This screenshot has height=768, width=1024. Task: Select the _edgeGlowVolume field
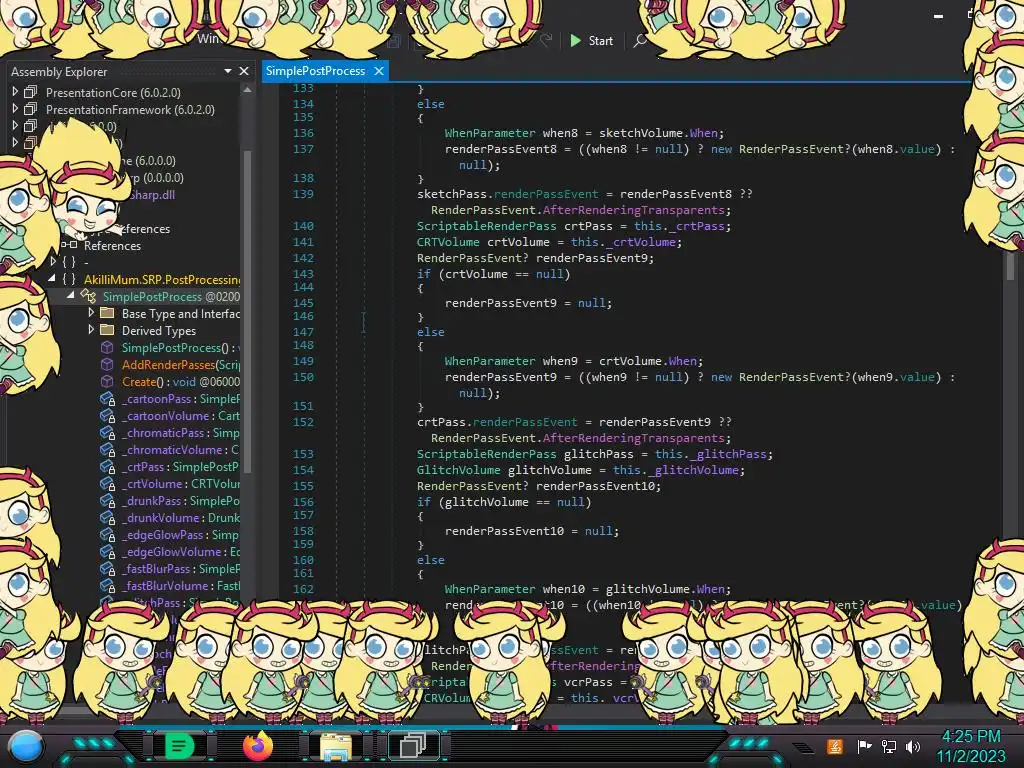point(180,551)
